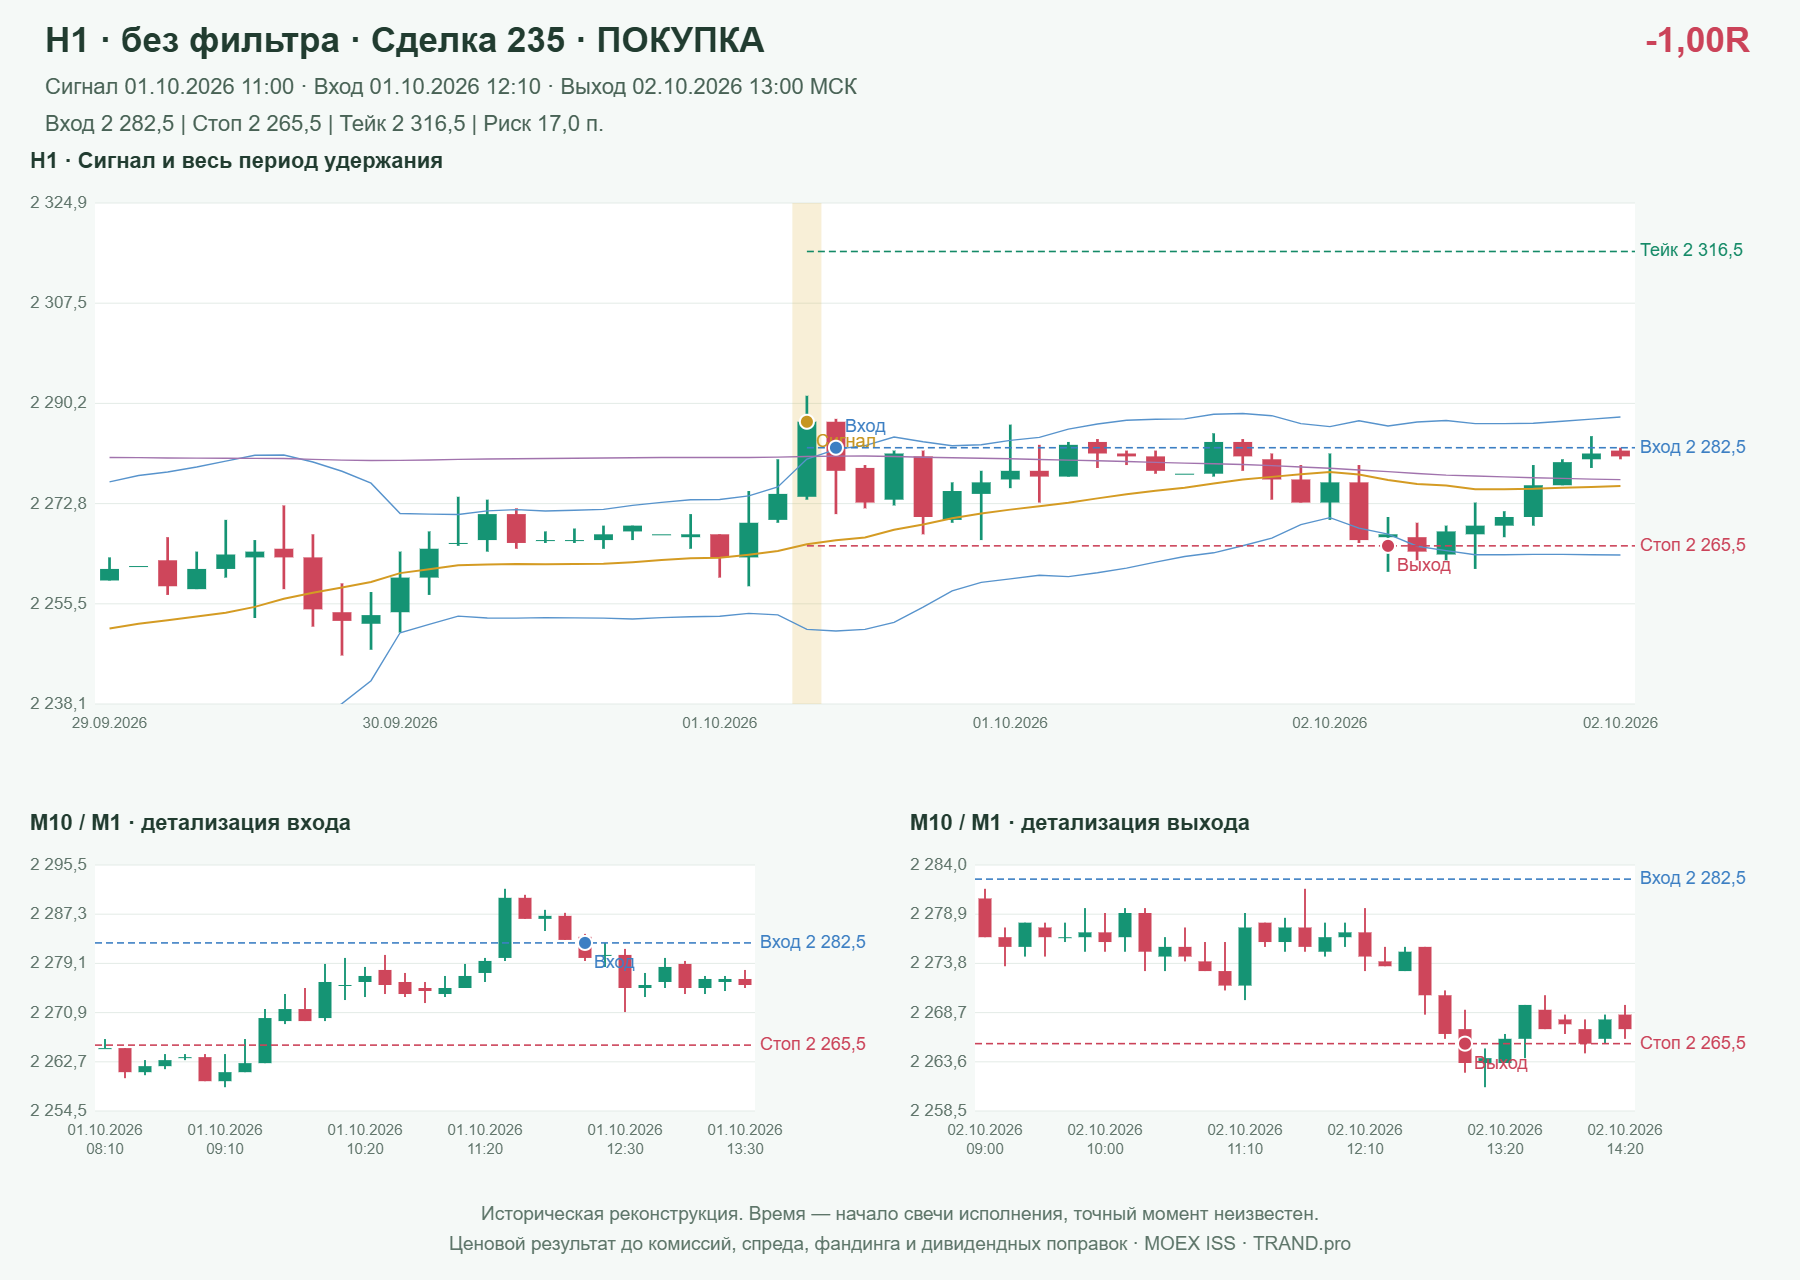The image size is (1800, 1280).
Task: Click the red exit marker in exit detail chart
Action: click(1465, 1044)
